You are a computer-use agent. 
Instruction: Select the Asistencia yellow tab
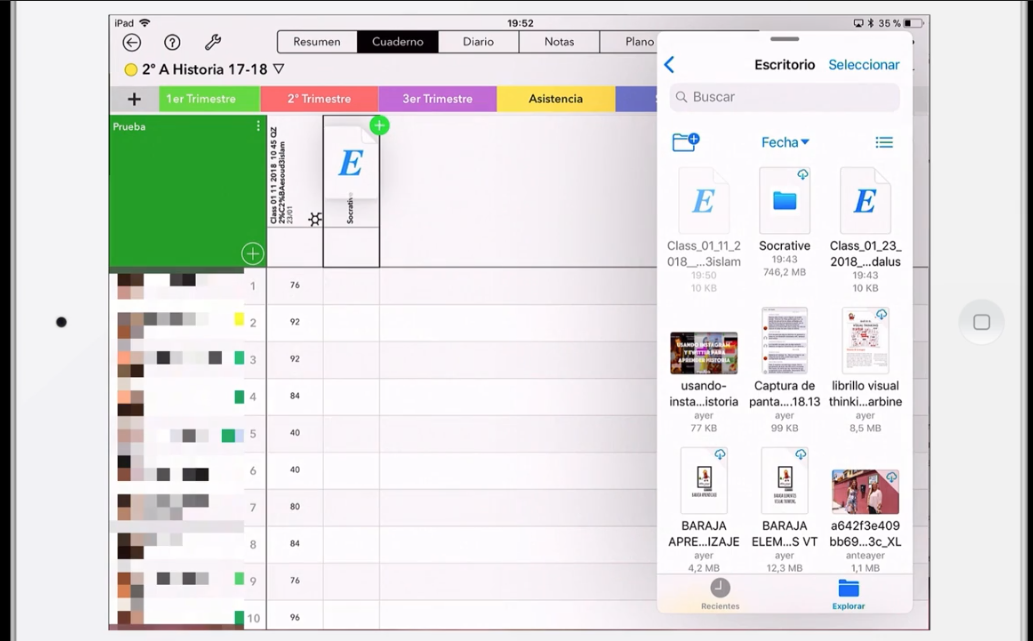click(555, 99)
